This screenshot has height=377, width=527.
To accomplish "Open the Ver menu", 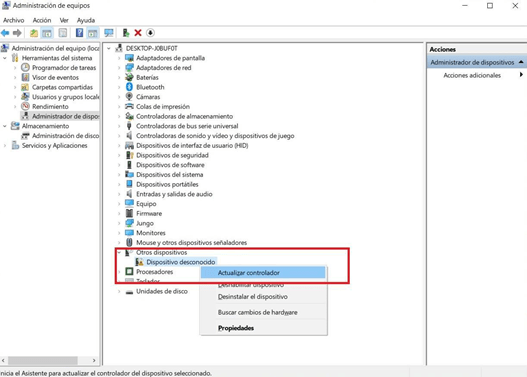I will pos(64,20).
